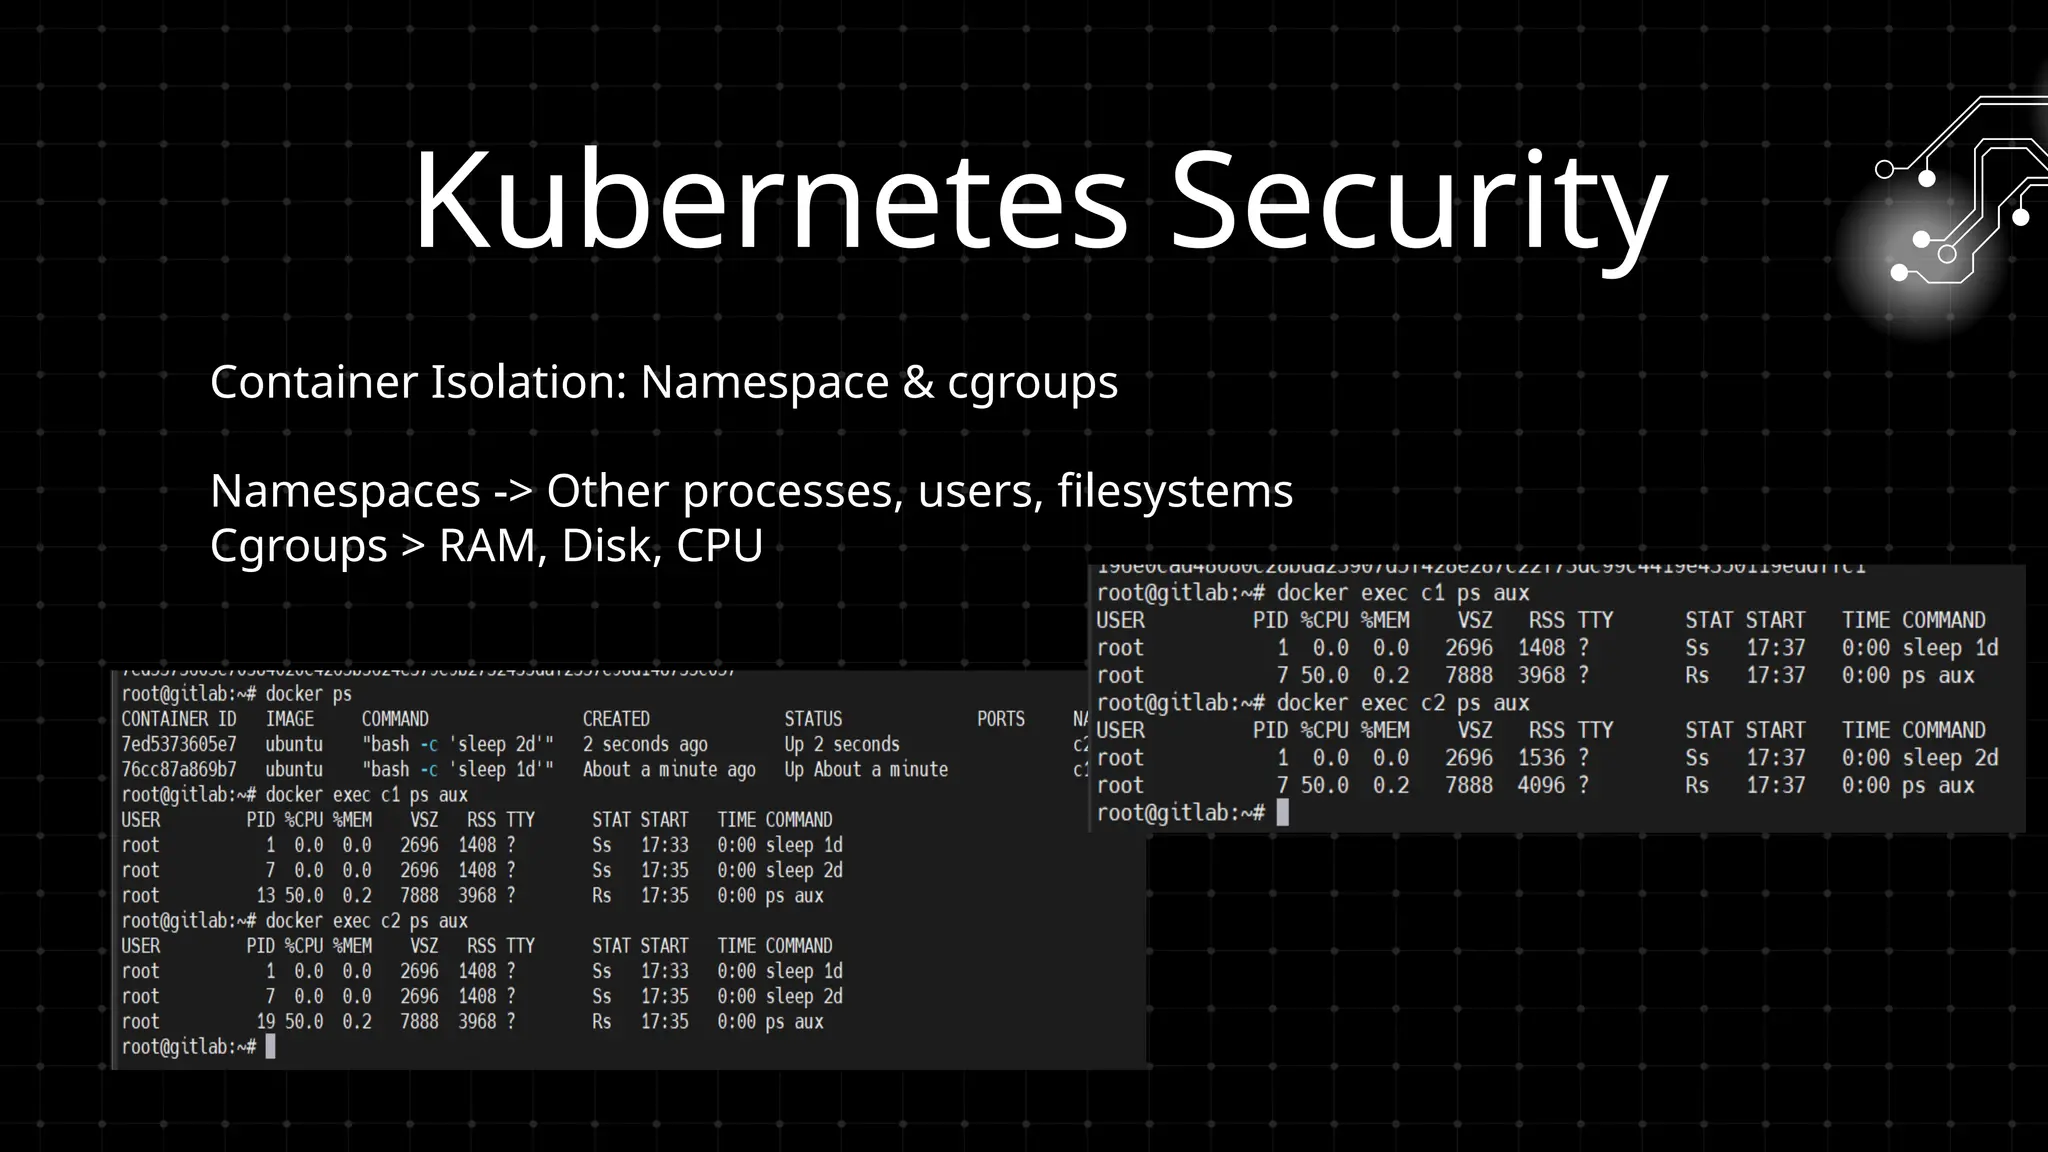2048x1152 pixels.
Task: Click the cursor block in right terminal prompt
Action: [x=1283, y=813]
